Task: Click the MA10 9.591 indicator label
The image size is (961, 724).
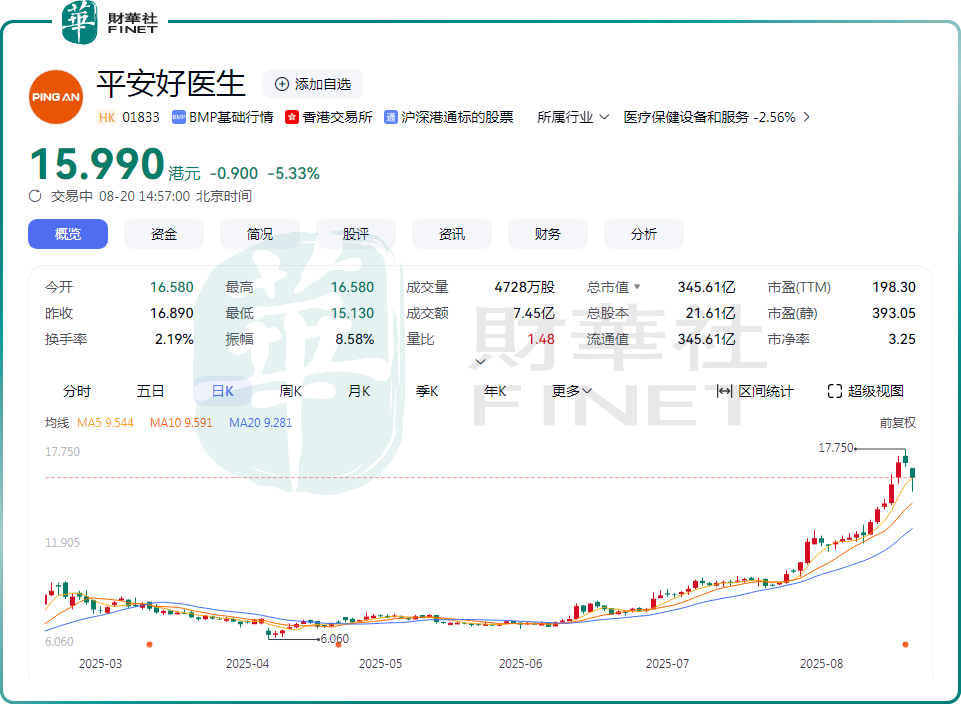Action: (181, 422)
